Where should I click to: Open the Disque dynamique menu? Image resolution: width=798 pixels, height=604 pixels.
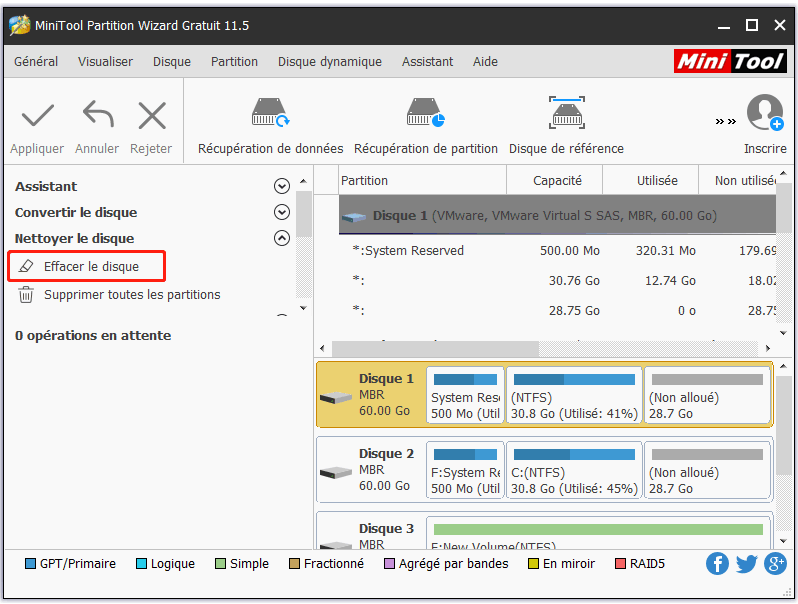point(330,62)
